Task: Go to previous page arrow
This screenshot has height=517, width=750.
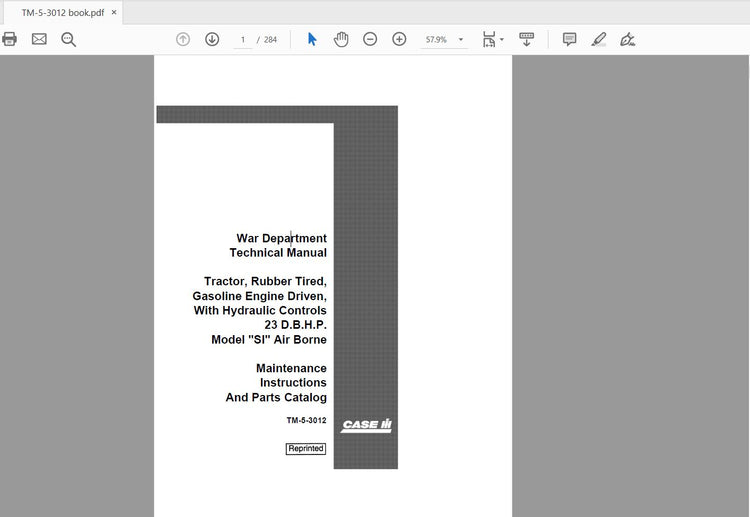Action: (x=183, y=39)
